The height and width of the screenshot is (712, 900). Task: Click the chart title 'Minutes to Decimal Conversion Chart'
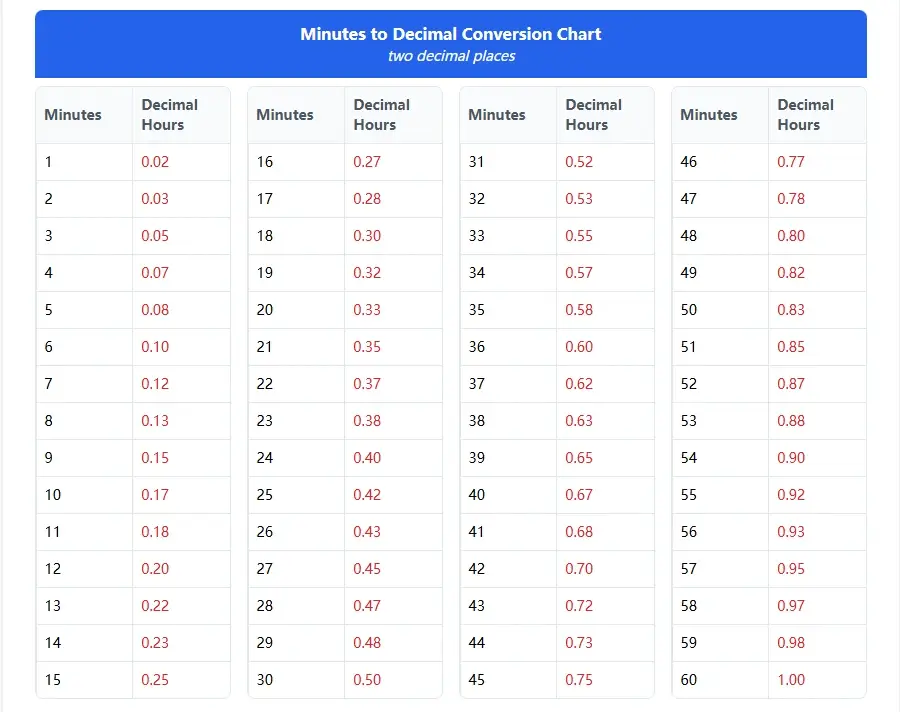(x=450, y=34)
